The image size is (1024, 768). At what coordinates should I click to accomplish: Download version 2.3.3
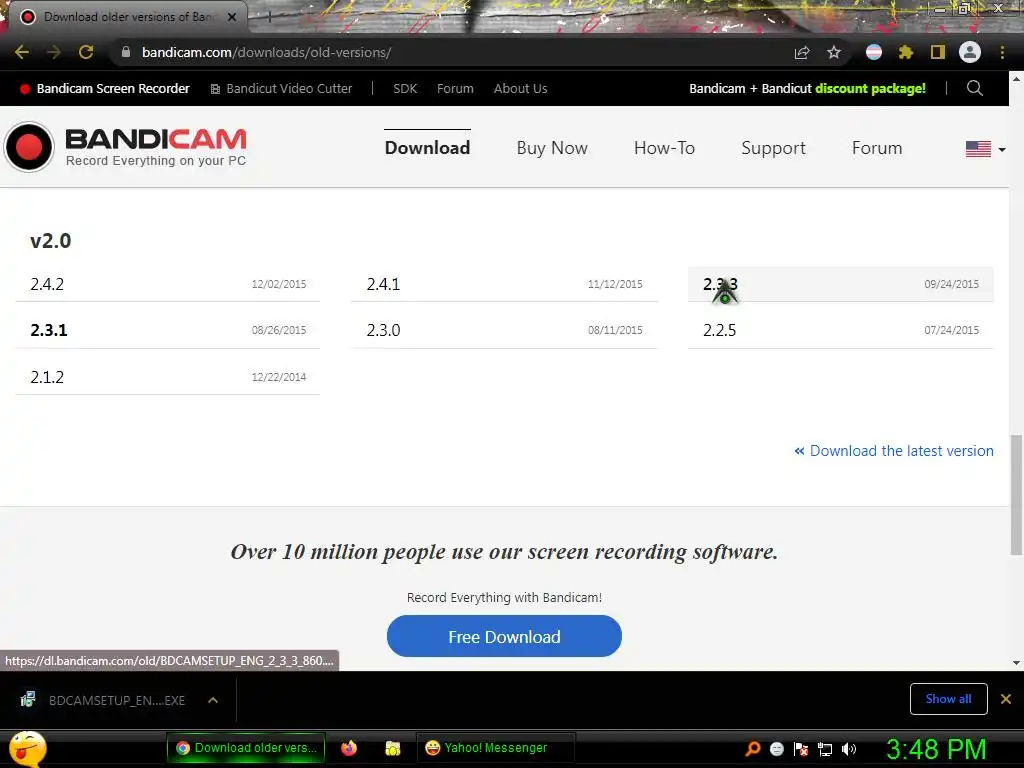(x=840, y=284)
